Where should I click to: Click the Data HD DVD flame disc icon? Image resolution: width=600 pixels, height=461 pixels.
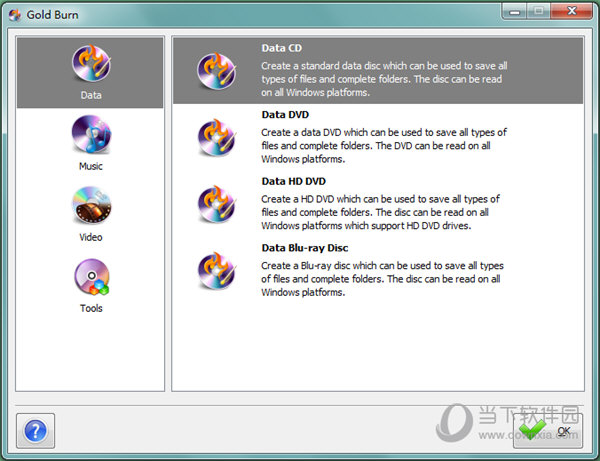click(217, 204)
